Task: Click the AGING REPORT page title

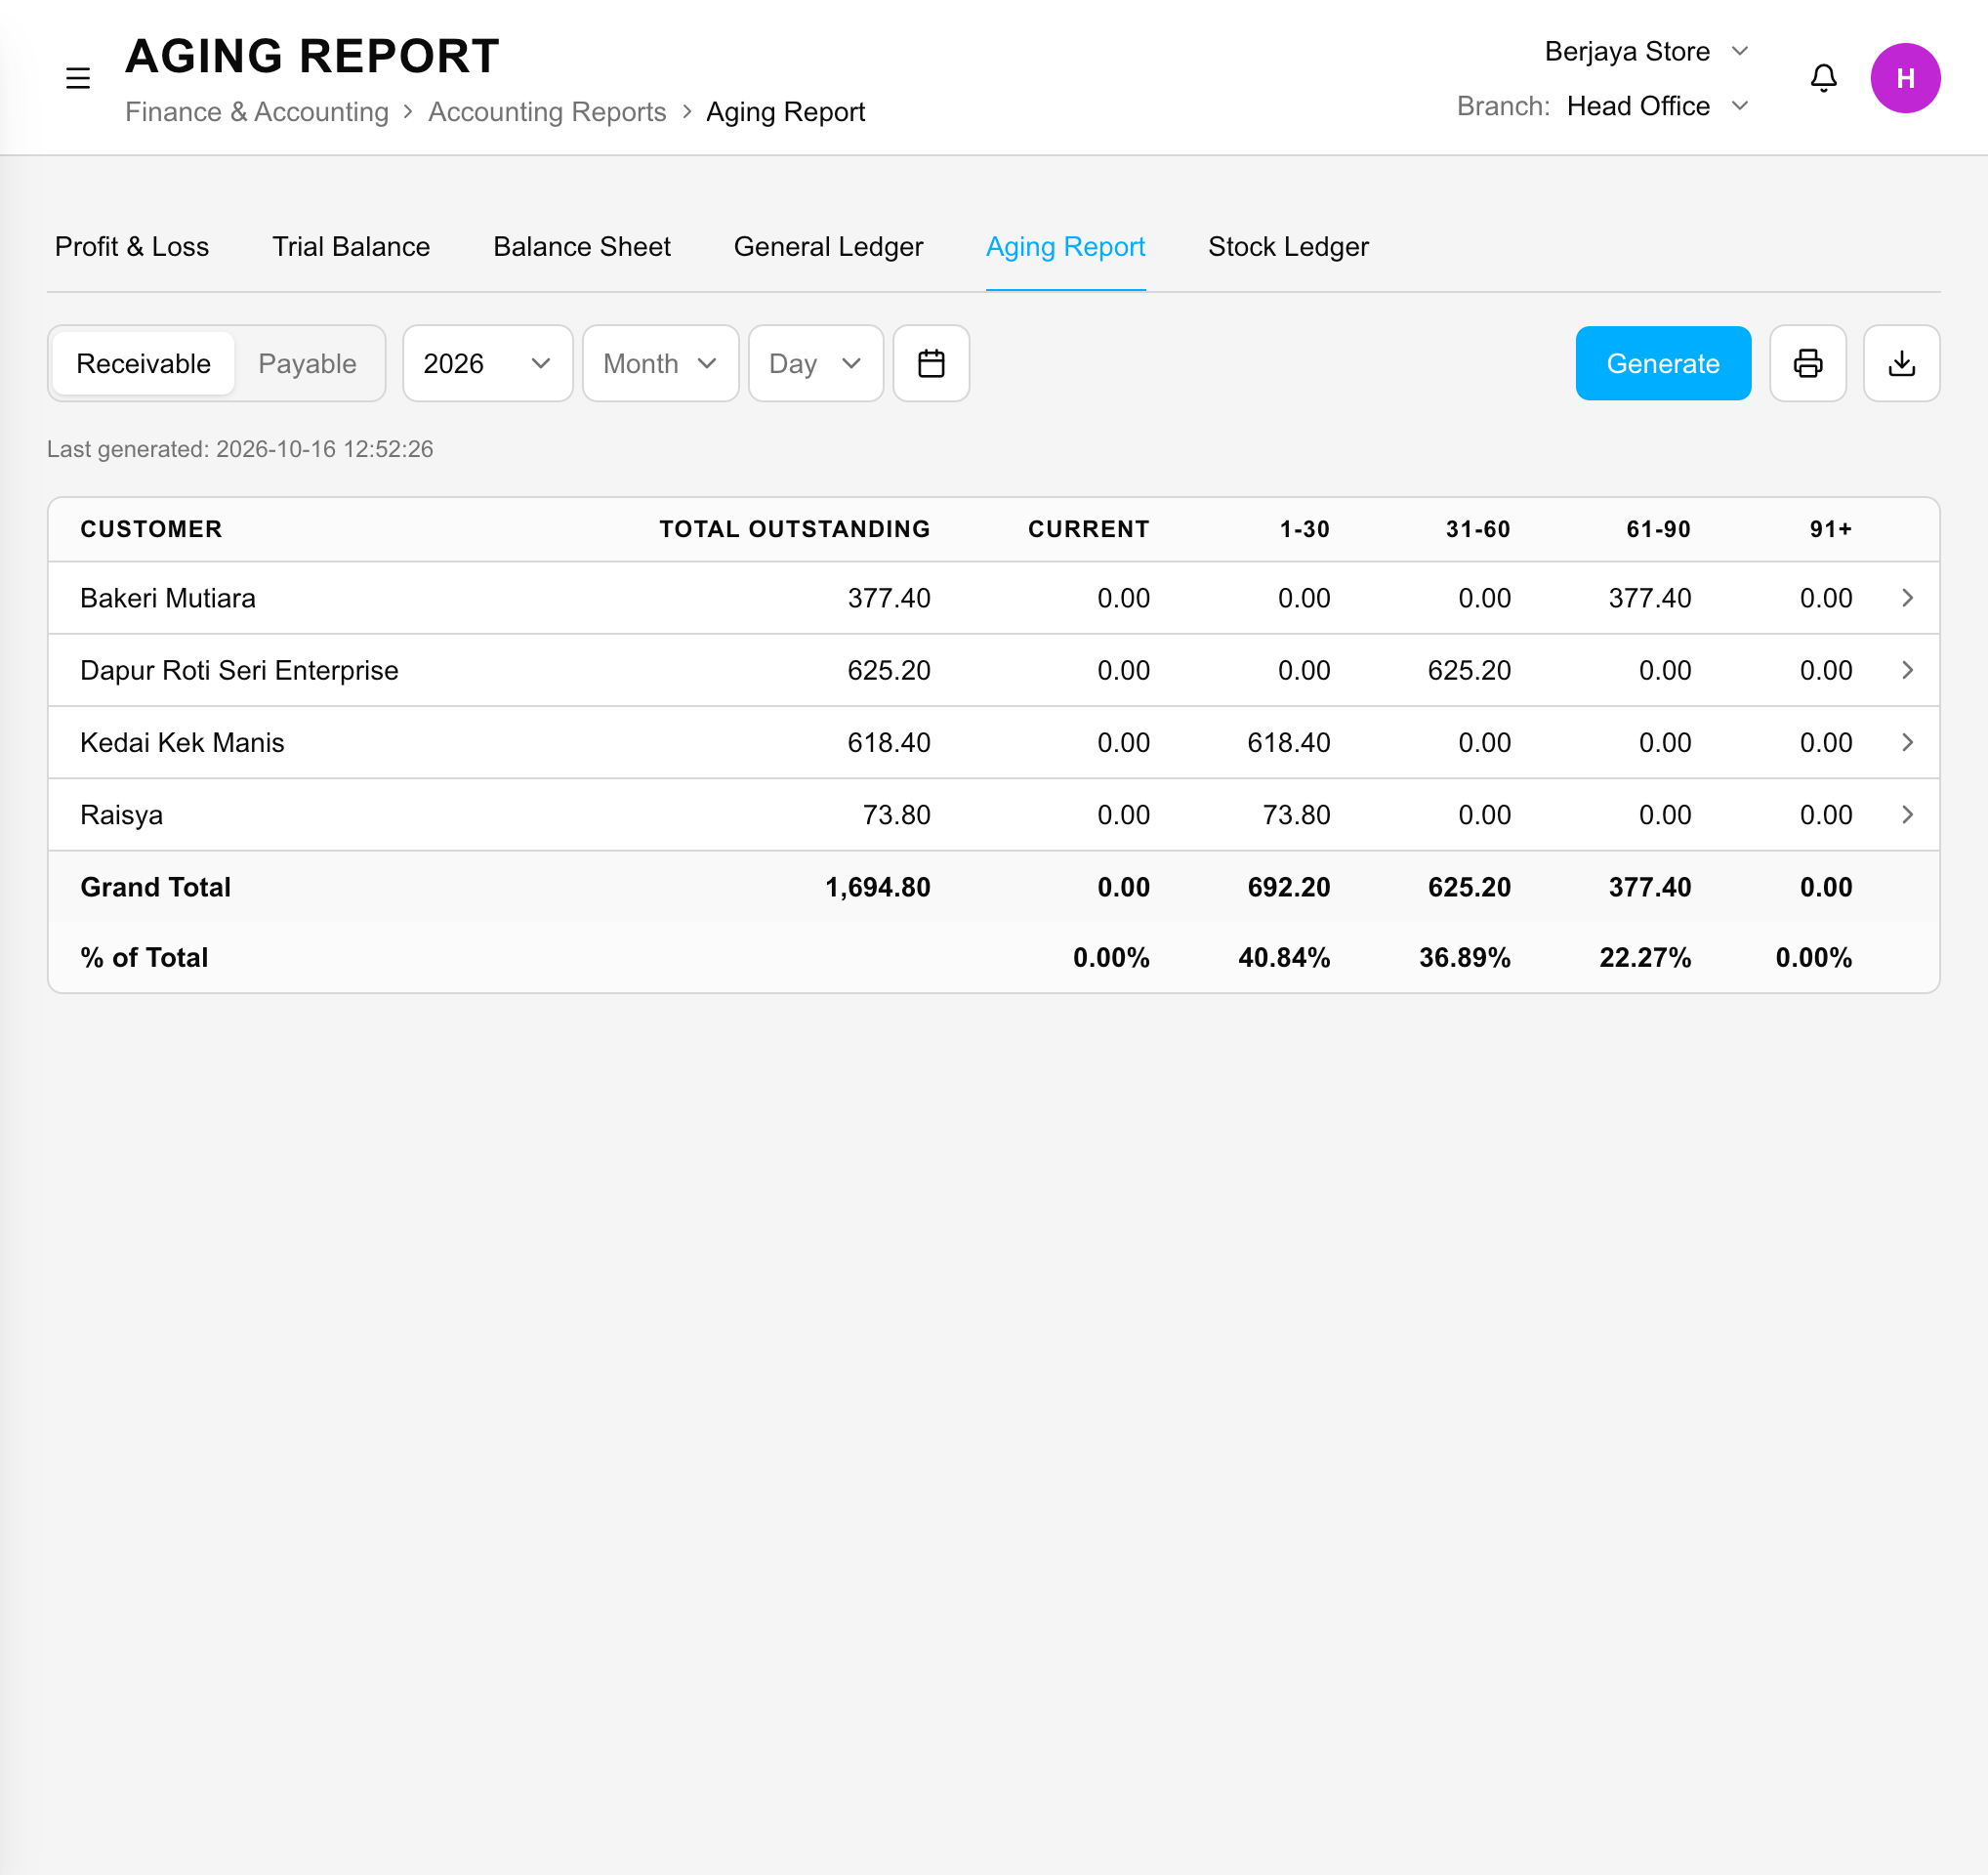Action: [312, 56]
